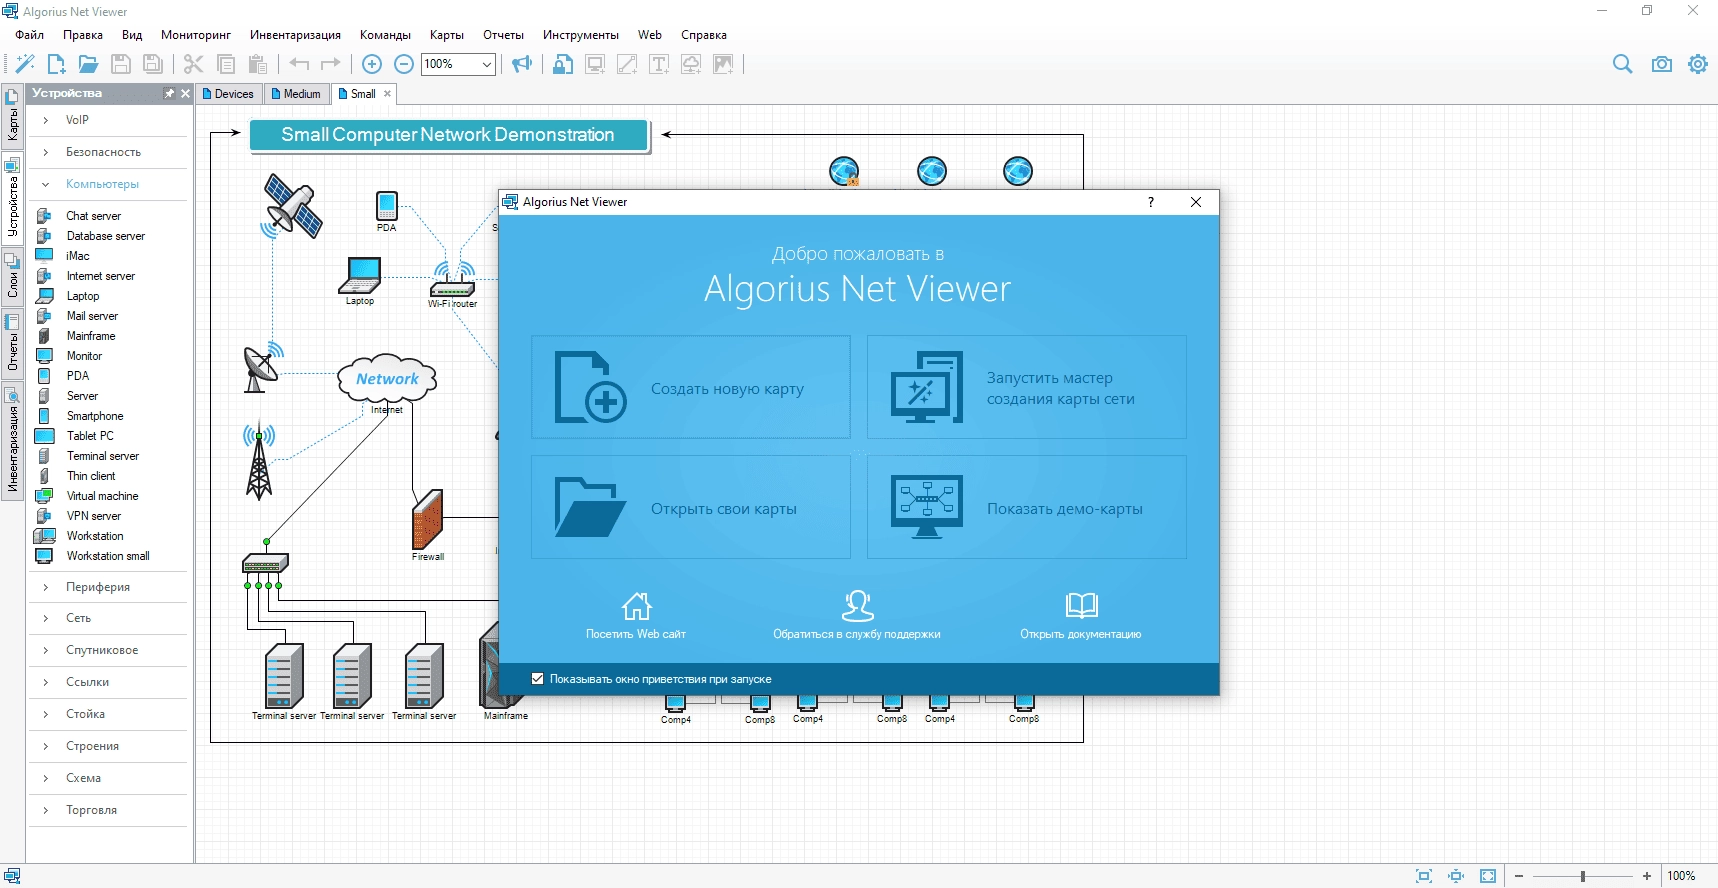
Task: Expand the Безопасность category
Action: [x=45, y=152]
